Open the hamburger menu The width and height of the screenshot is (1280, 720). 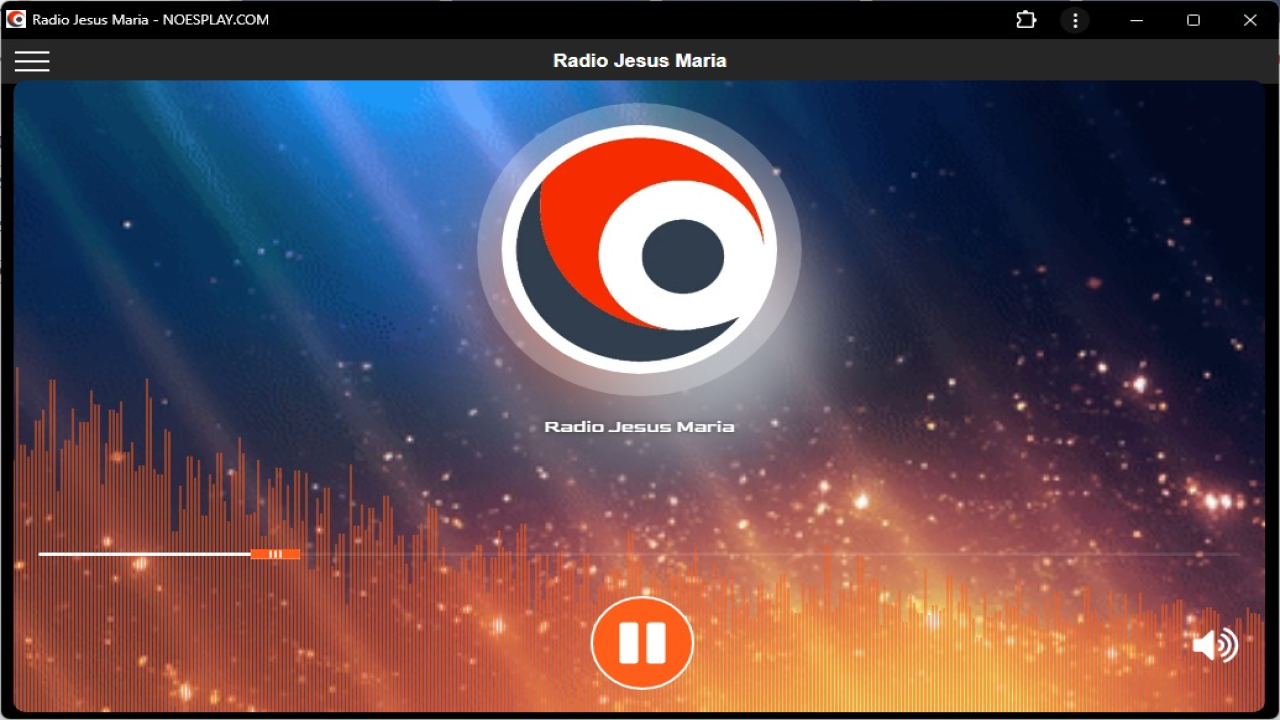coord(32,61)
